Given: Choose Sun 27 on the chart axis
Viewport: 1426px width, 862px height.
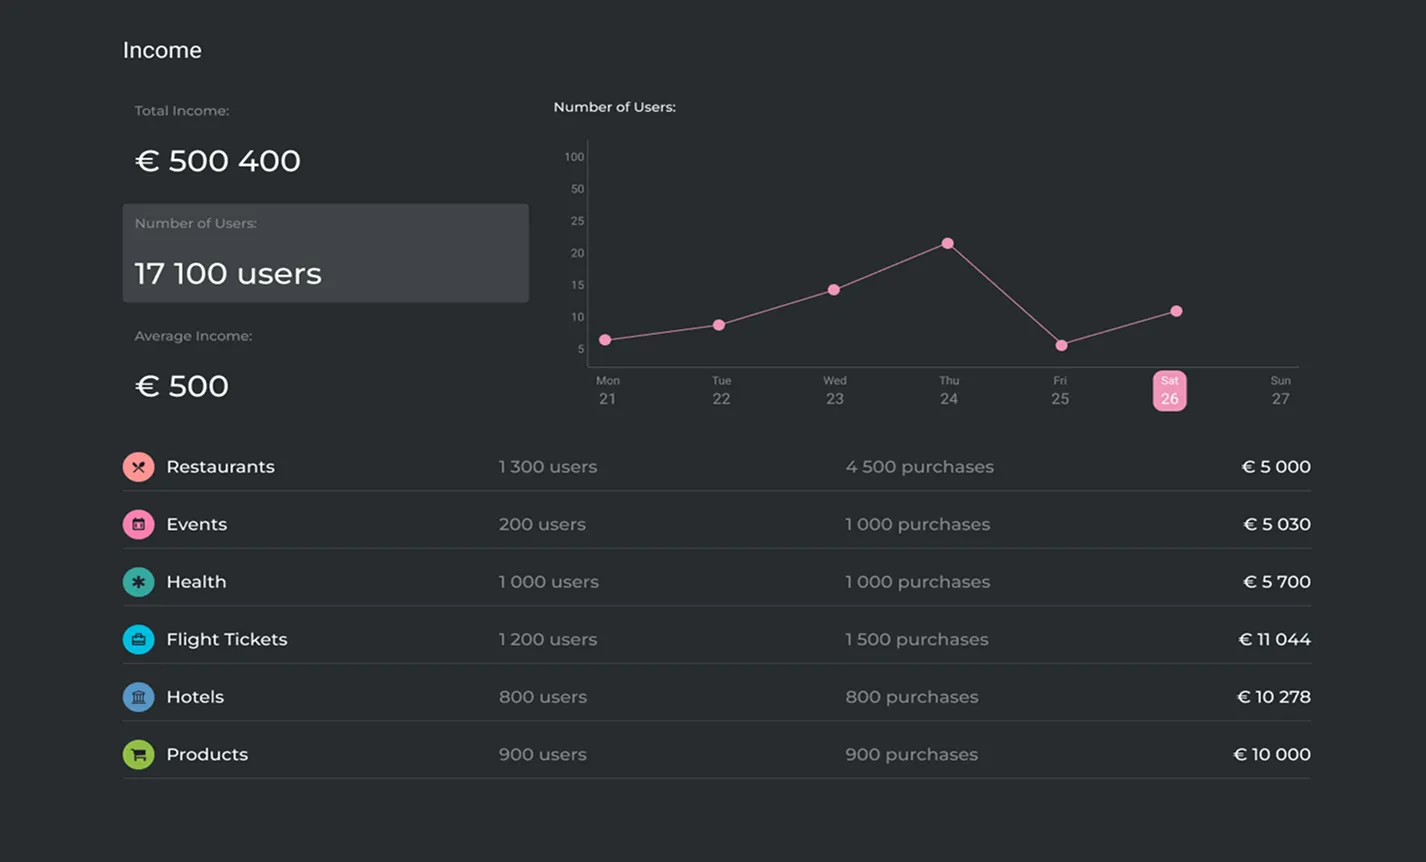Looking at the screenshot, I should (x=1280, y=390).
